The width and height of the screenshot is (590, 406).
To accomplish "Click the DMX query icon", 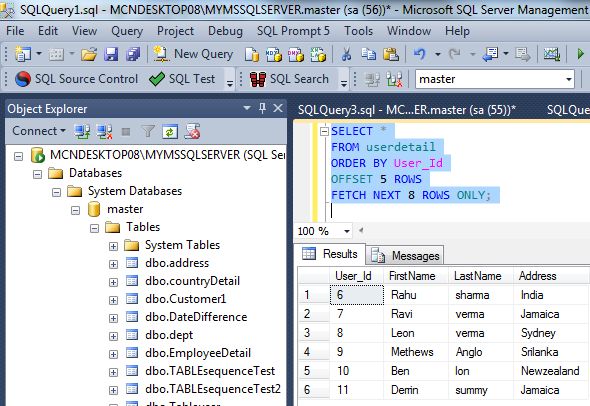I will click(296, 55).
